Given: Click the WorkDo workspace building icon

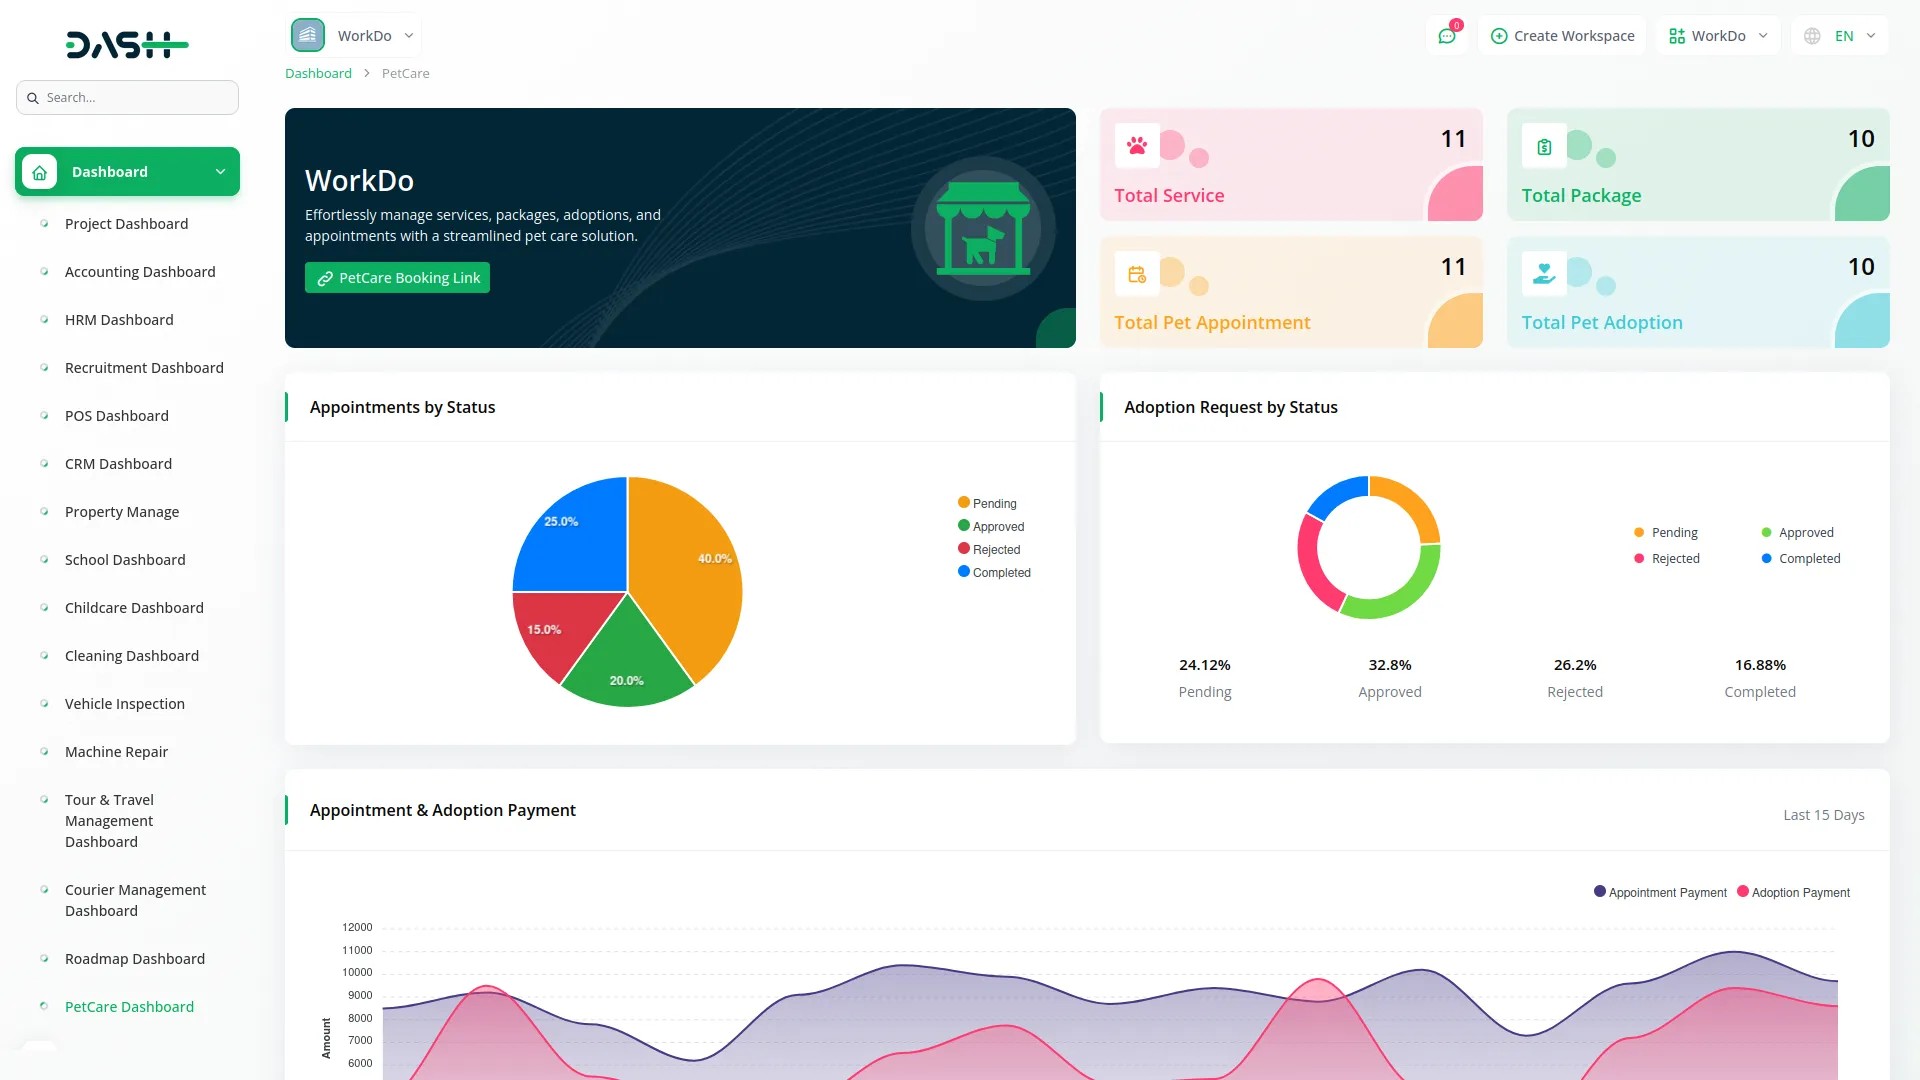Looking at the screenshot, I should tap(308, 35).
